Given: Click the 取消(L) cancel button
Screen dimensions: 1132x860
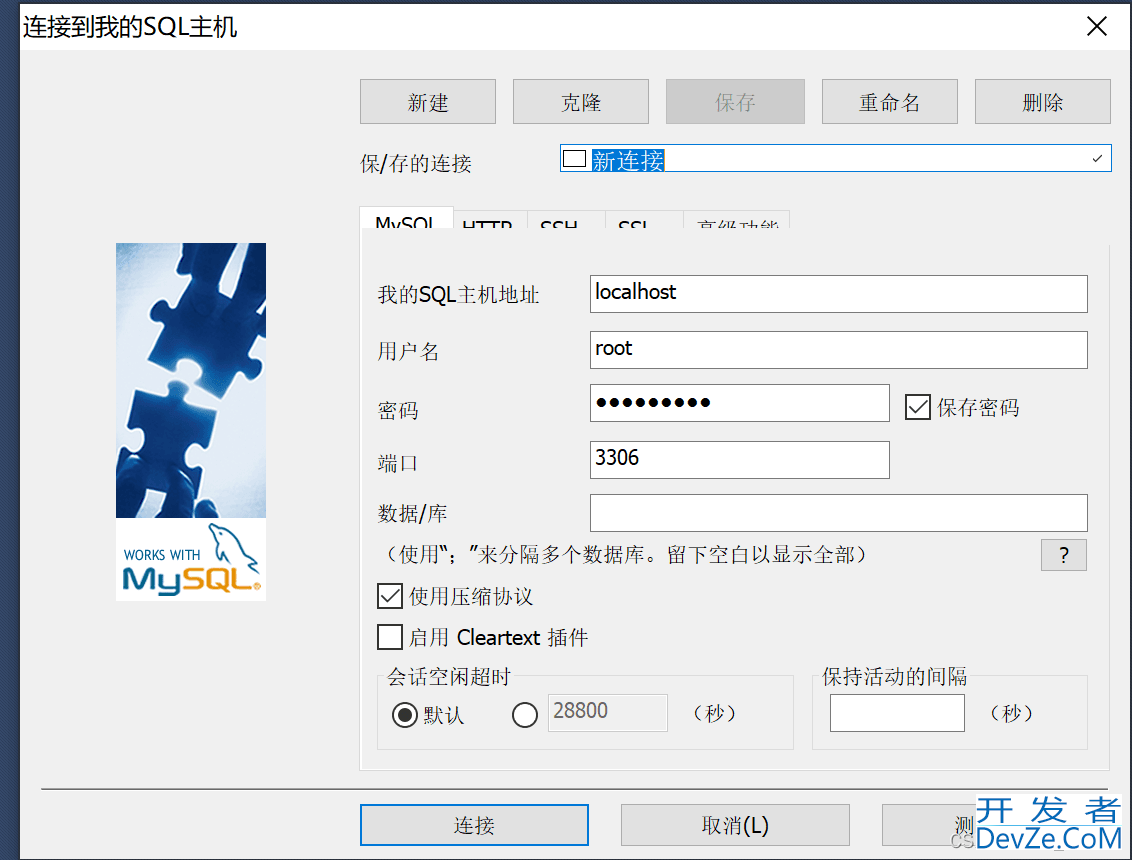Looking at the screenshot, I should tap(735, 825).
